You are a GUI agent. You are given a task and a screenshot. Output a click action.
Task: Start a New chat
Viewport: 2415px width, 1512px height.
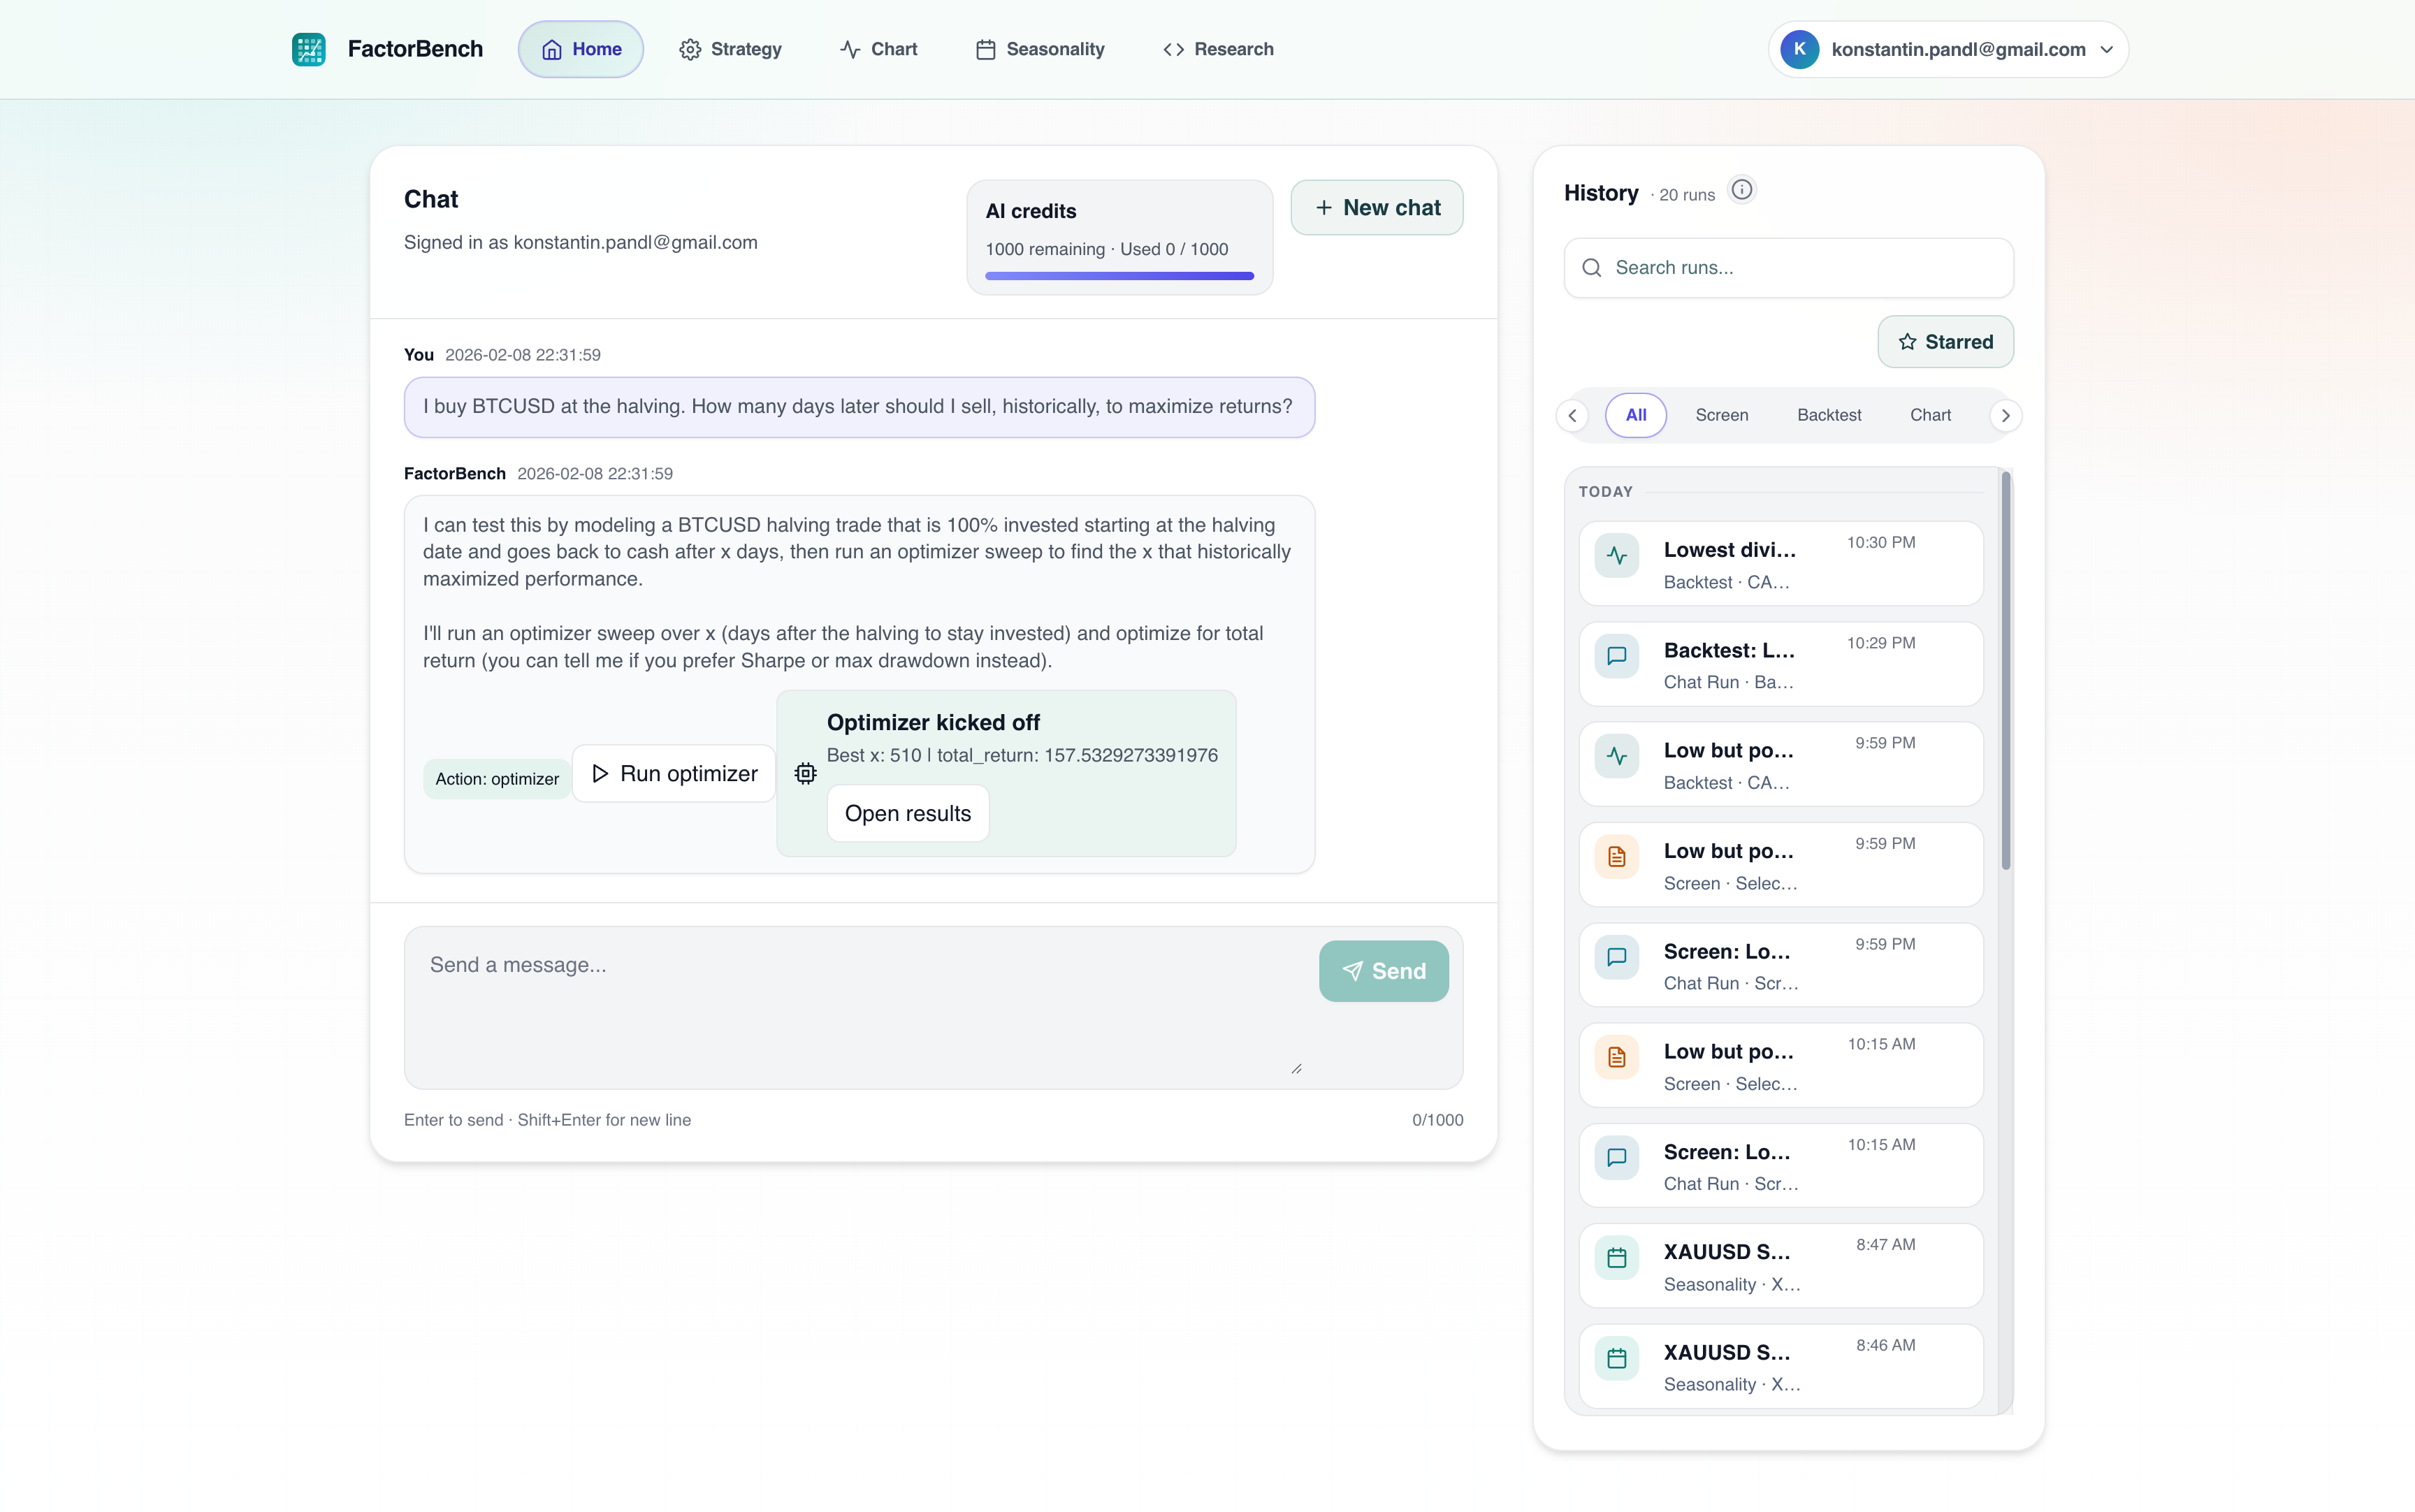point(1377,207)
